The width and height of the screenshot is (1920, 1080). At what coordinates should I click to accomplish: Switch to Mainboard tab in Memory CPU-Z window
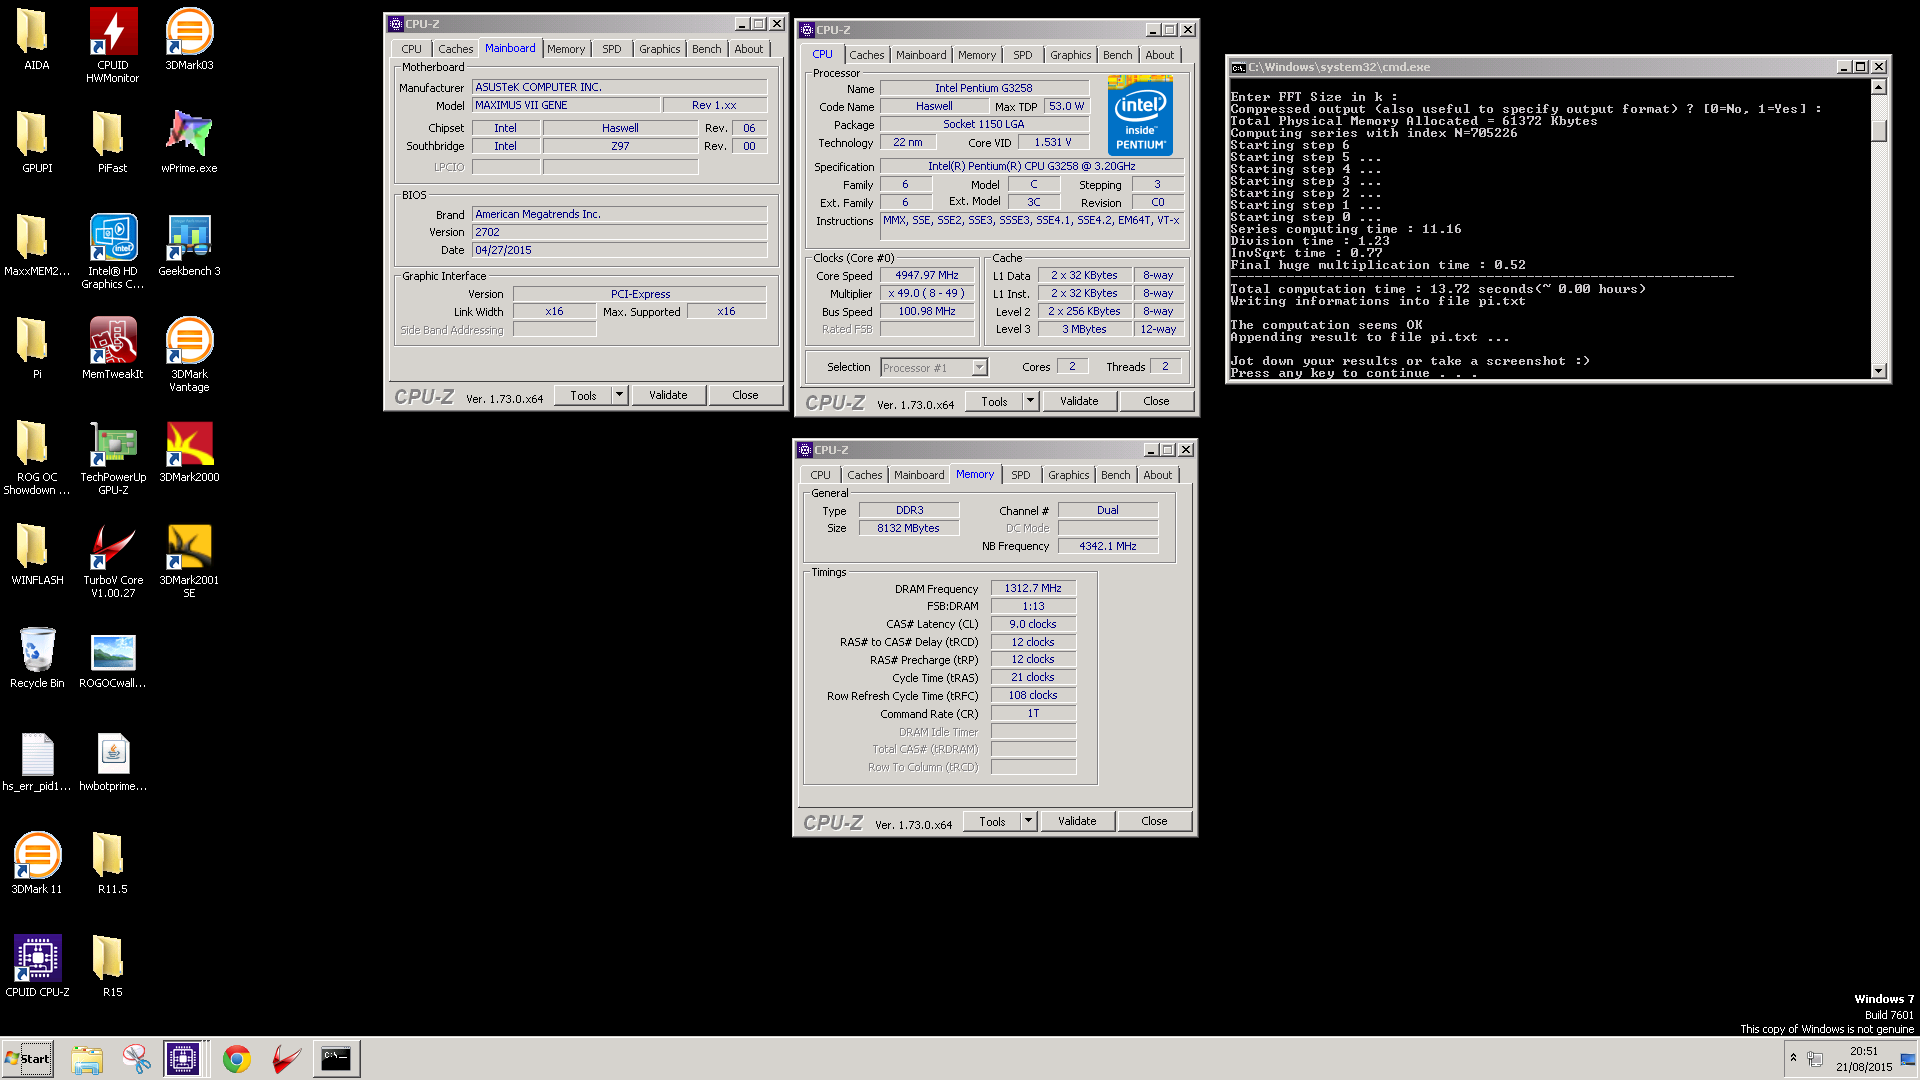point(919,475)
